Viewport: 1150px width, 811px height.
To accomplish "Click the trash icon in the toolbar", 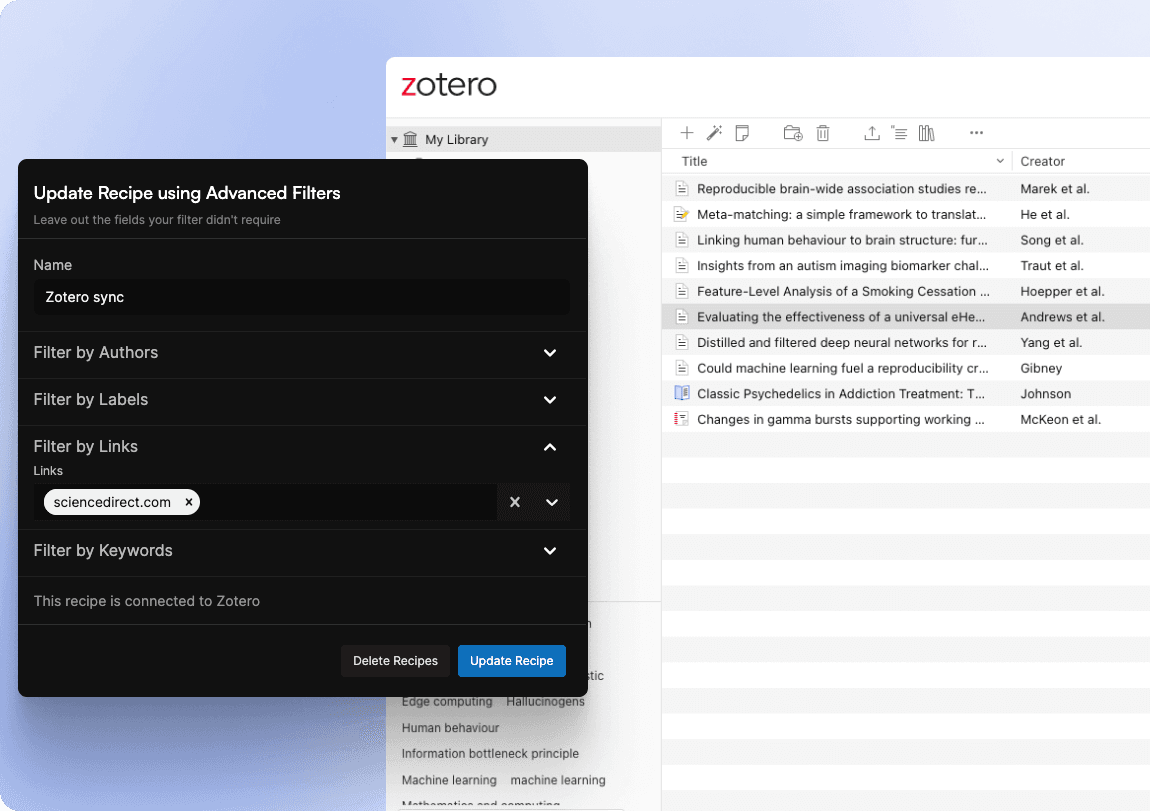I will click(822, 132).
